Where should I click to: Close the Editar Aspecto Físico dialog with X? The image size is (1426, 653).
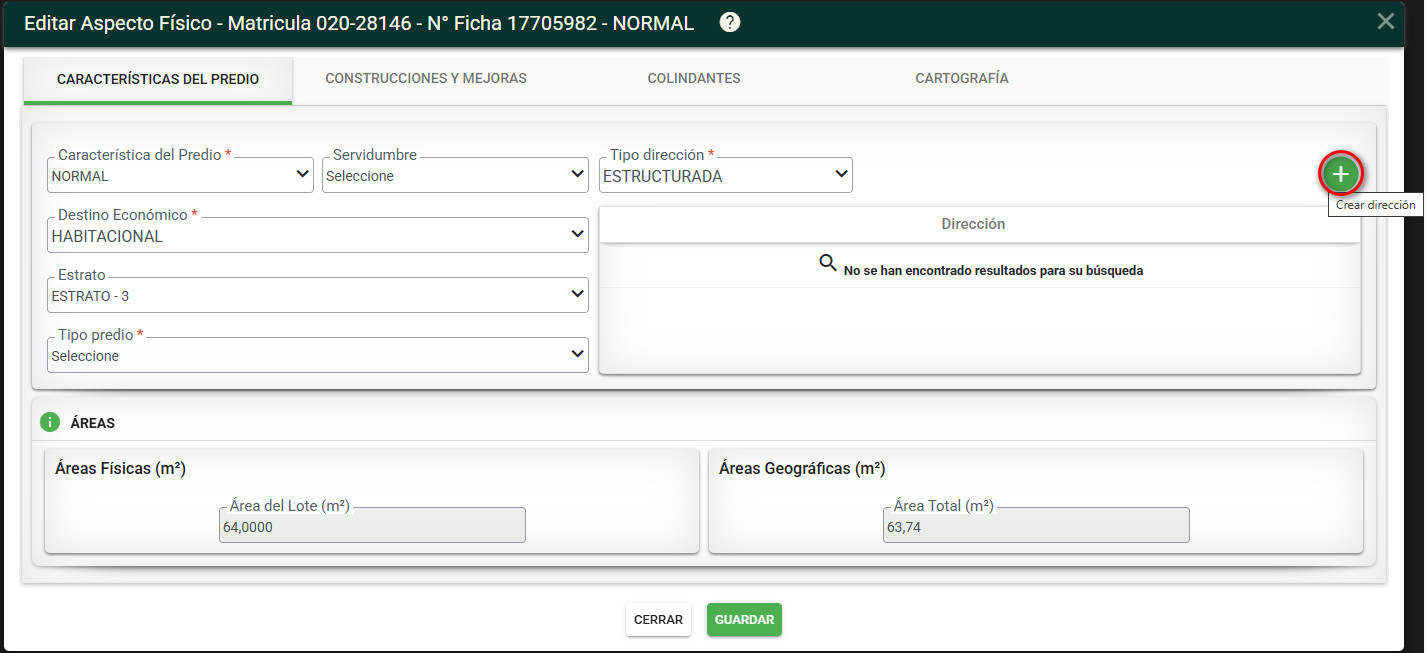coord(1385,21)
